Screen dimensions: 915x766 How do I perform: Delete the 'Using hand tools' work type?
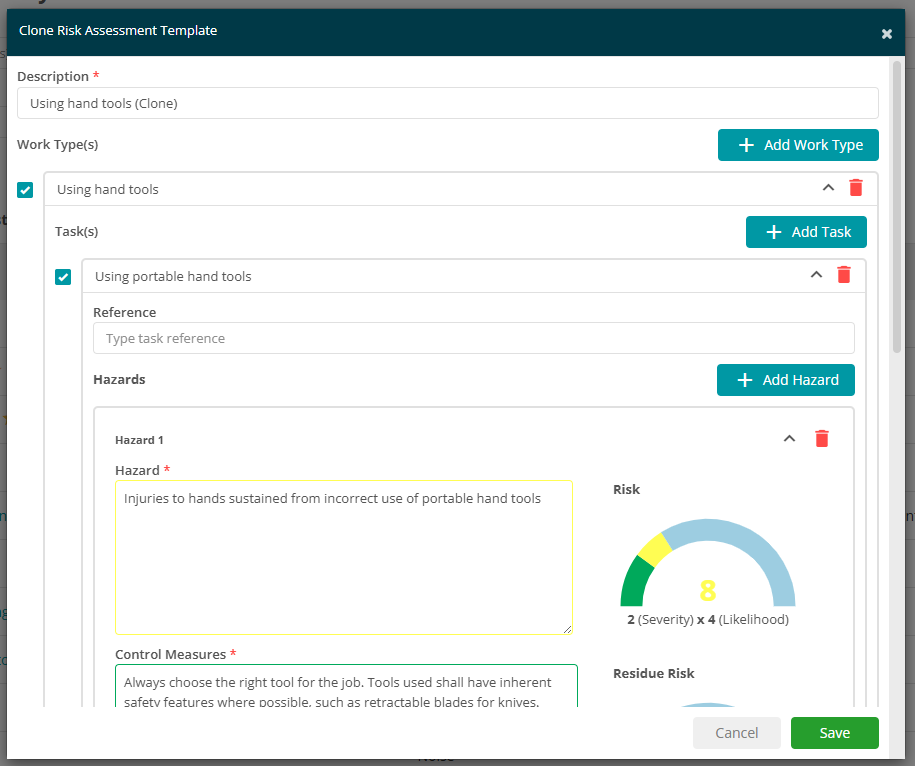(x=855, y=188)
